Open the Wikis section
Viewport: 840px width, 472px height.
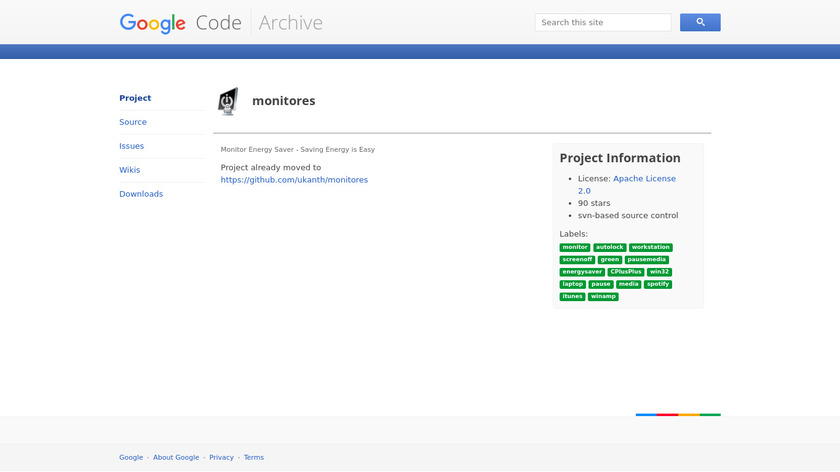[x=130, y=170]
